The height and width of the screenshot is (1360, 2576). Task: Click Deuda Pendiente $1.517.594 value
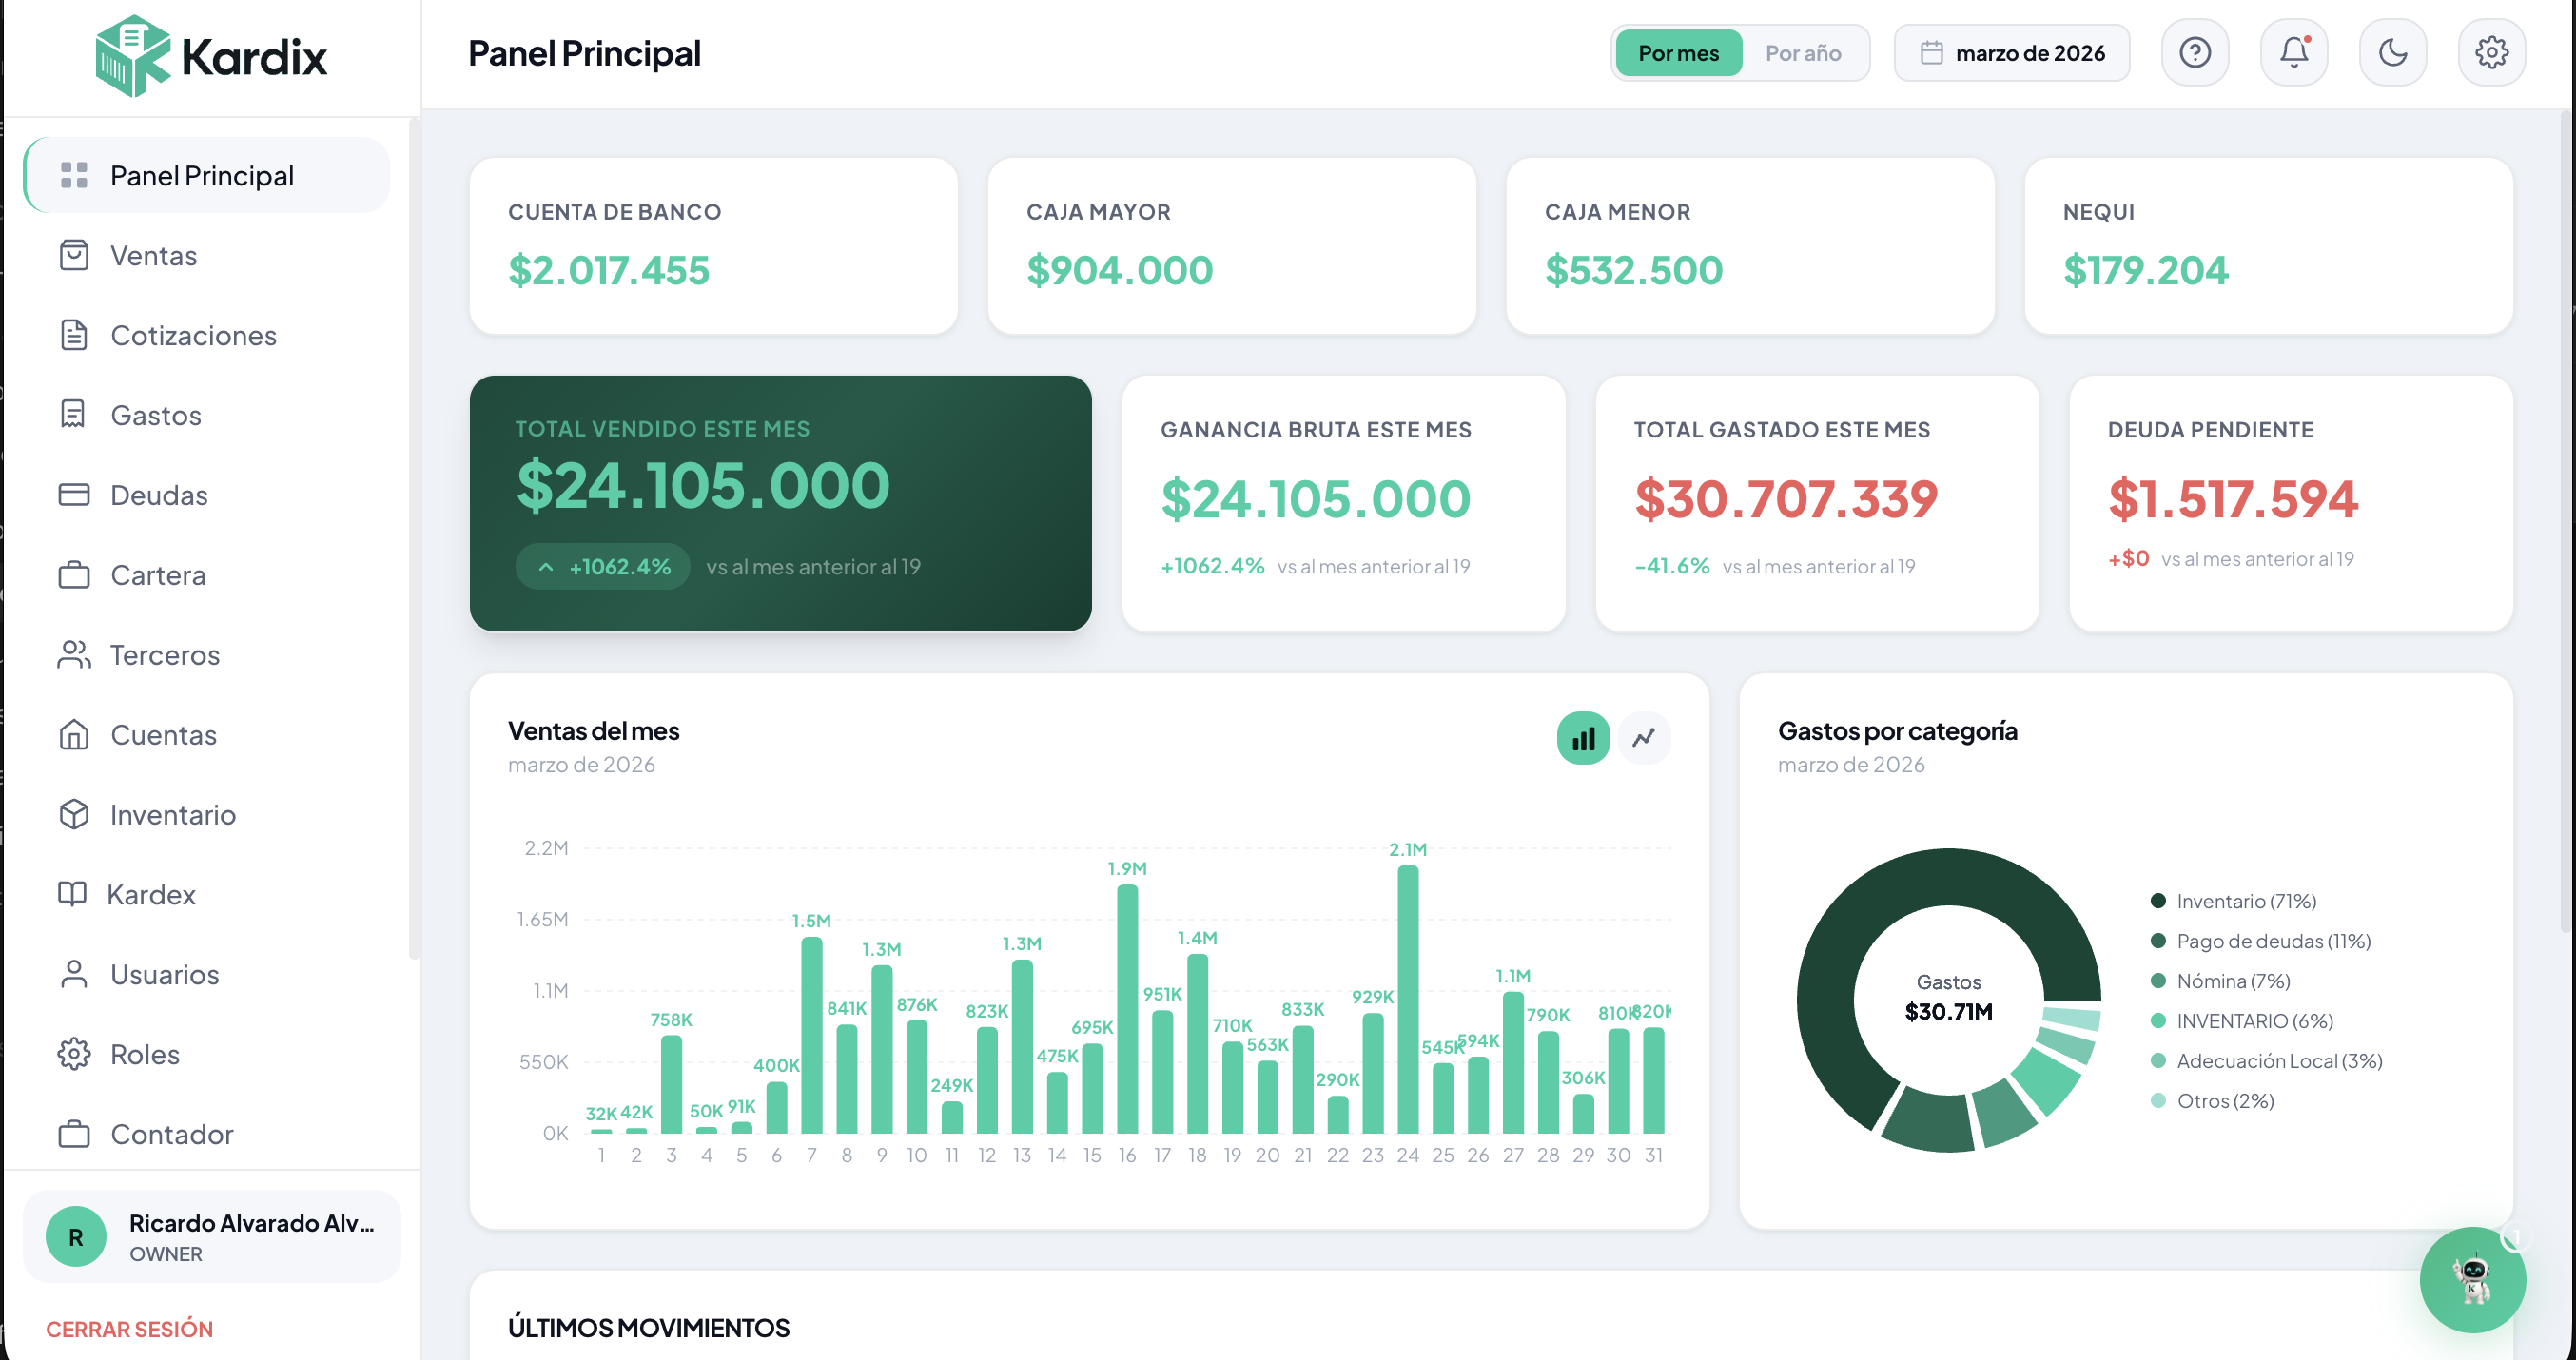click(x=2232, y=498)
